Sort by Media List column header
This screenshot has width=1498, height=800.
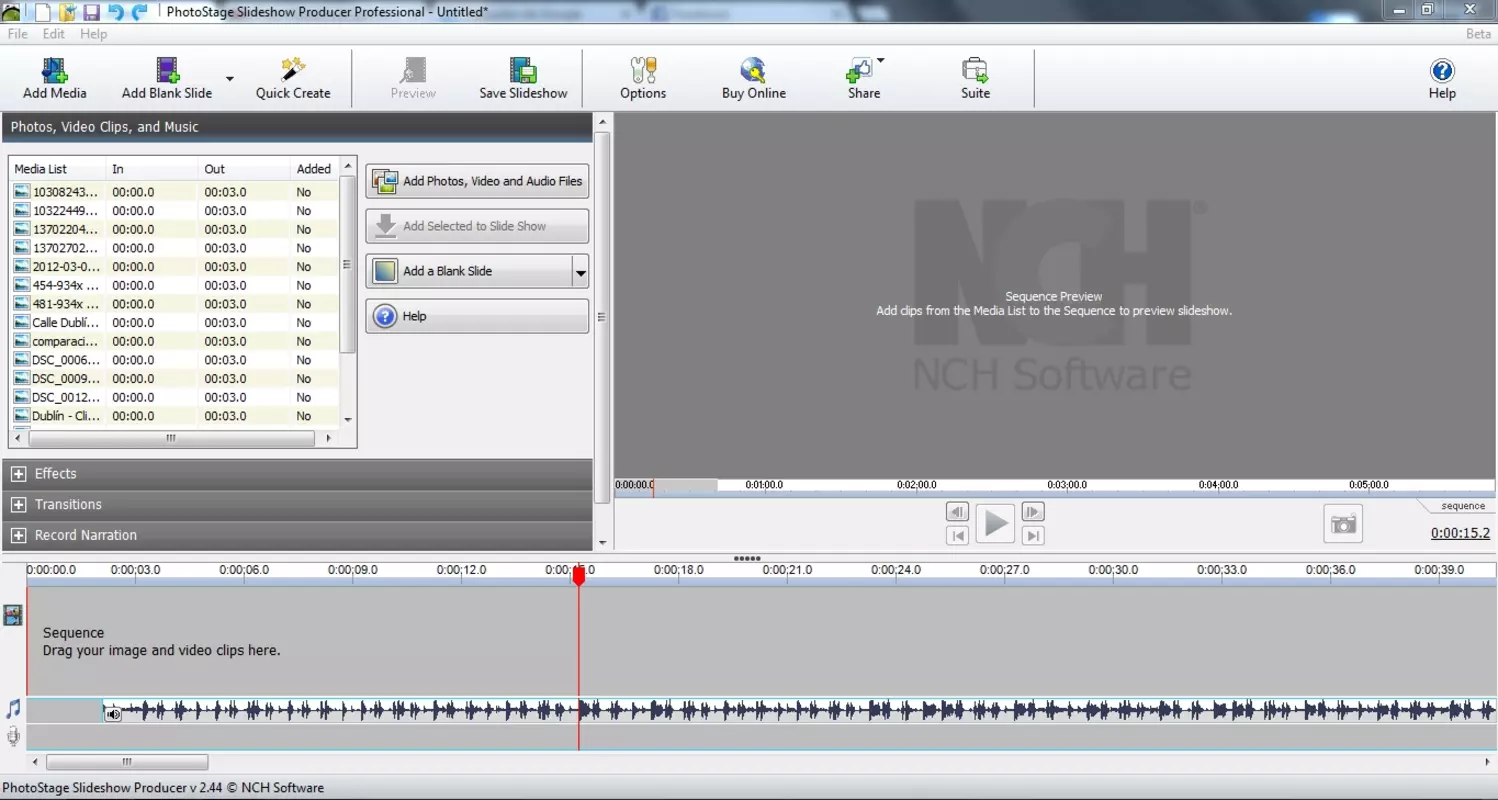(57, 169)
